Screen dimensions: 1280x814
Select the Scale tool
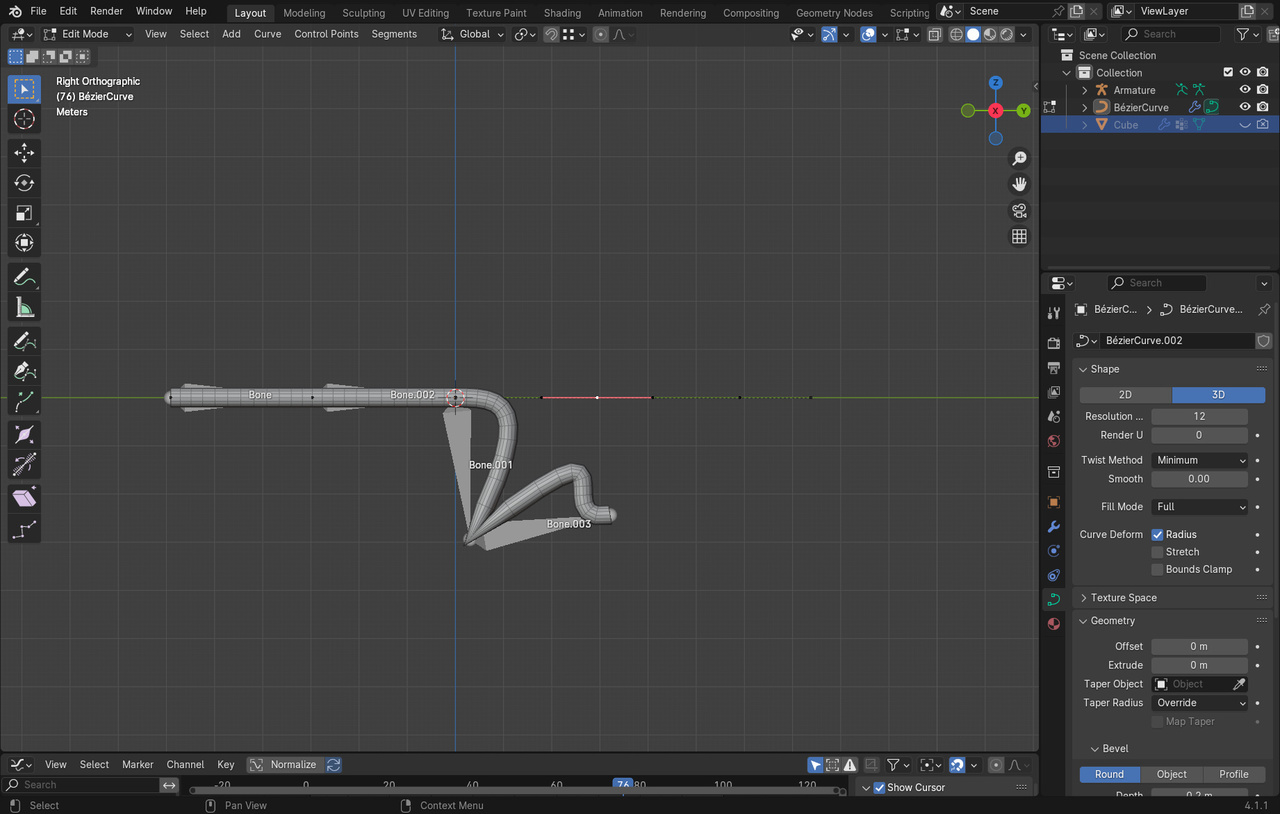[x=24, y=213]
